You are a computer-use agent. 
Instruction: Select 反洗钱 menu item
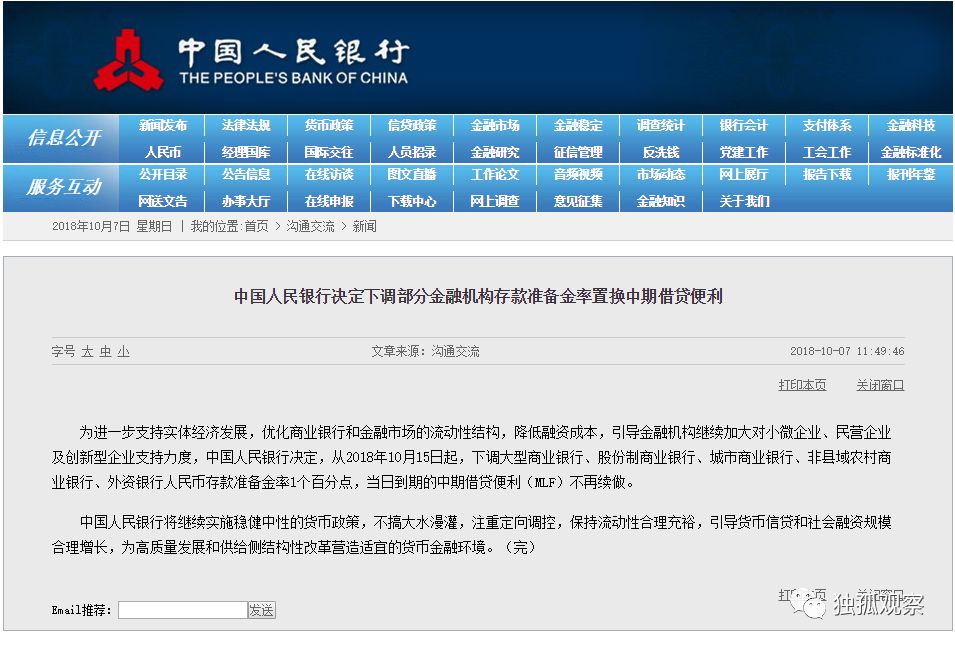tap(661, 152)
